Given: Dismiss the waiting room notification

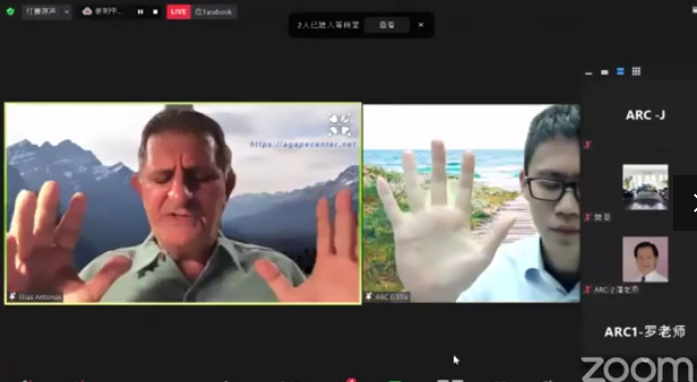Looking at the screenshot, I should tap(421, 25).
